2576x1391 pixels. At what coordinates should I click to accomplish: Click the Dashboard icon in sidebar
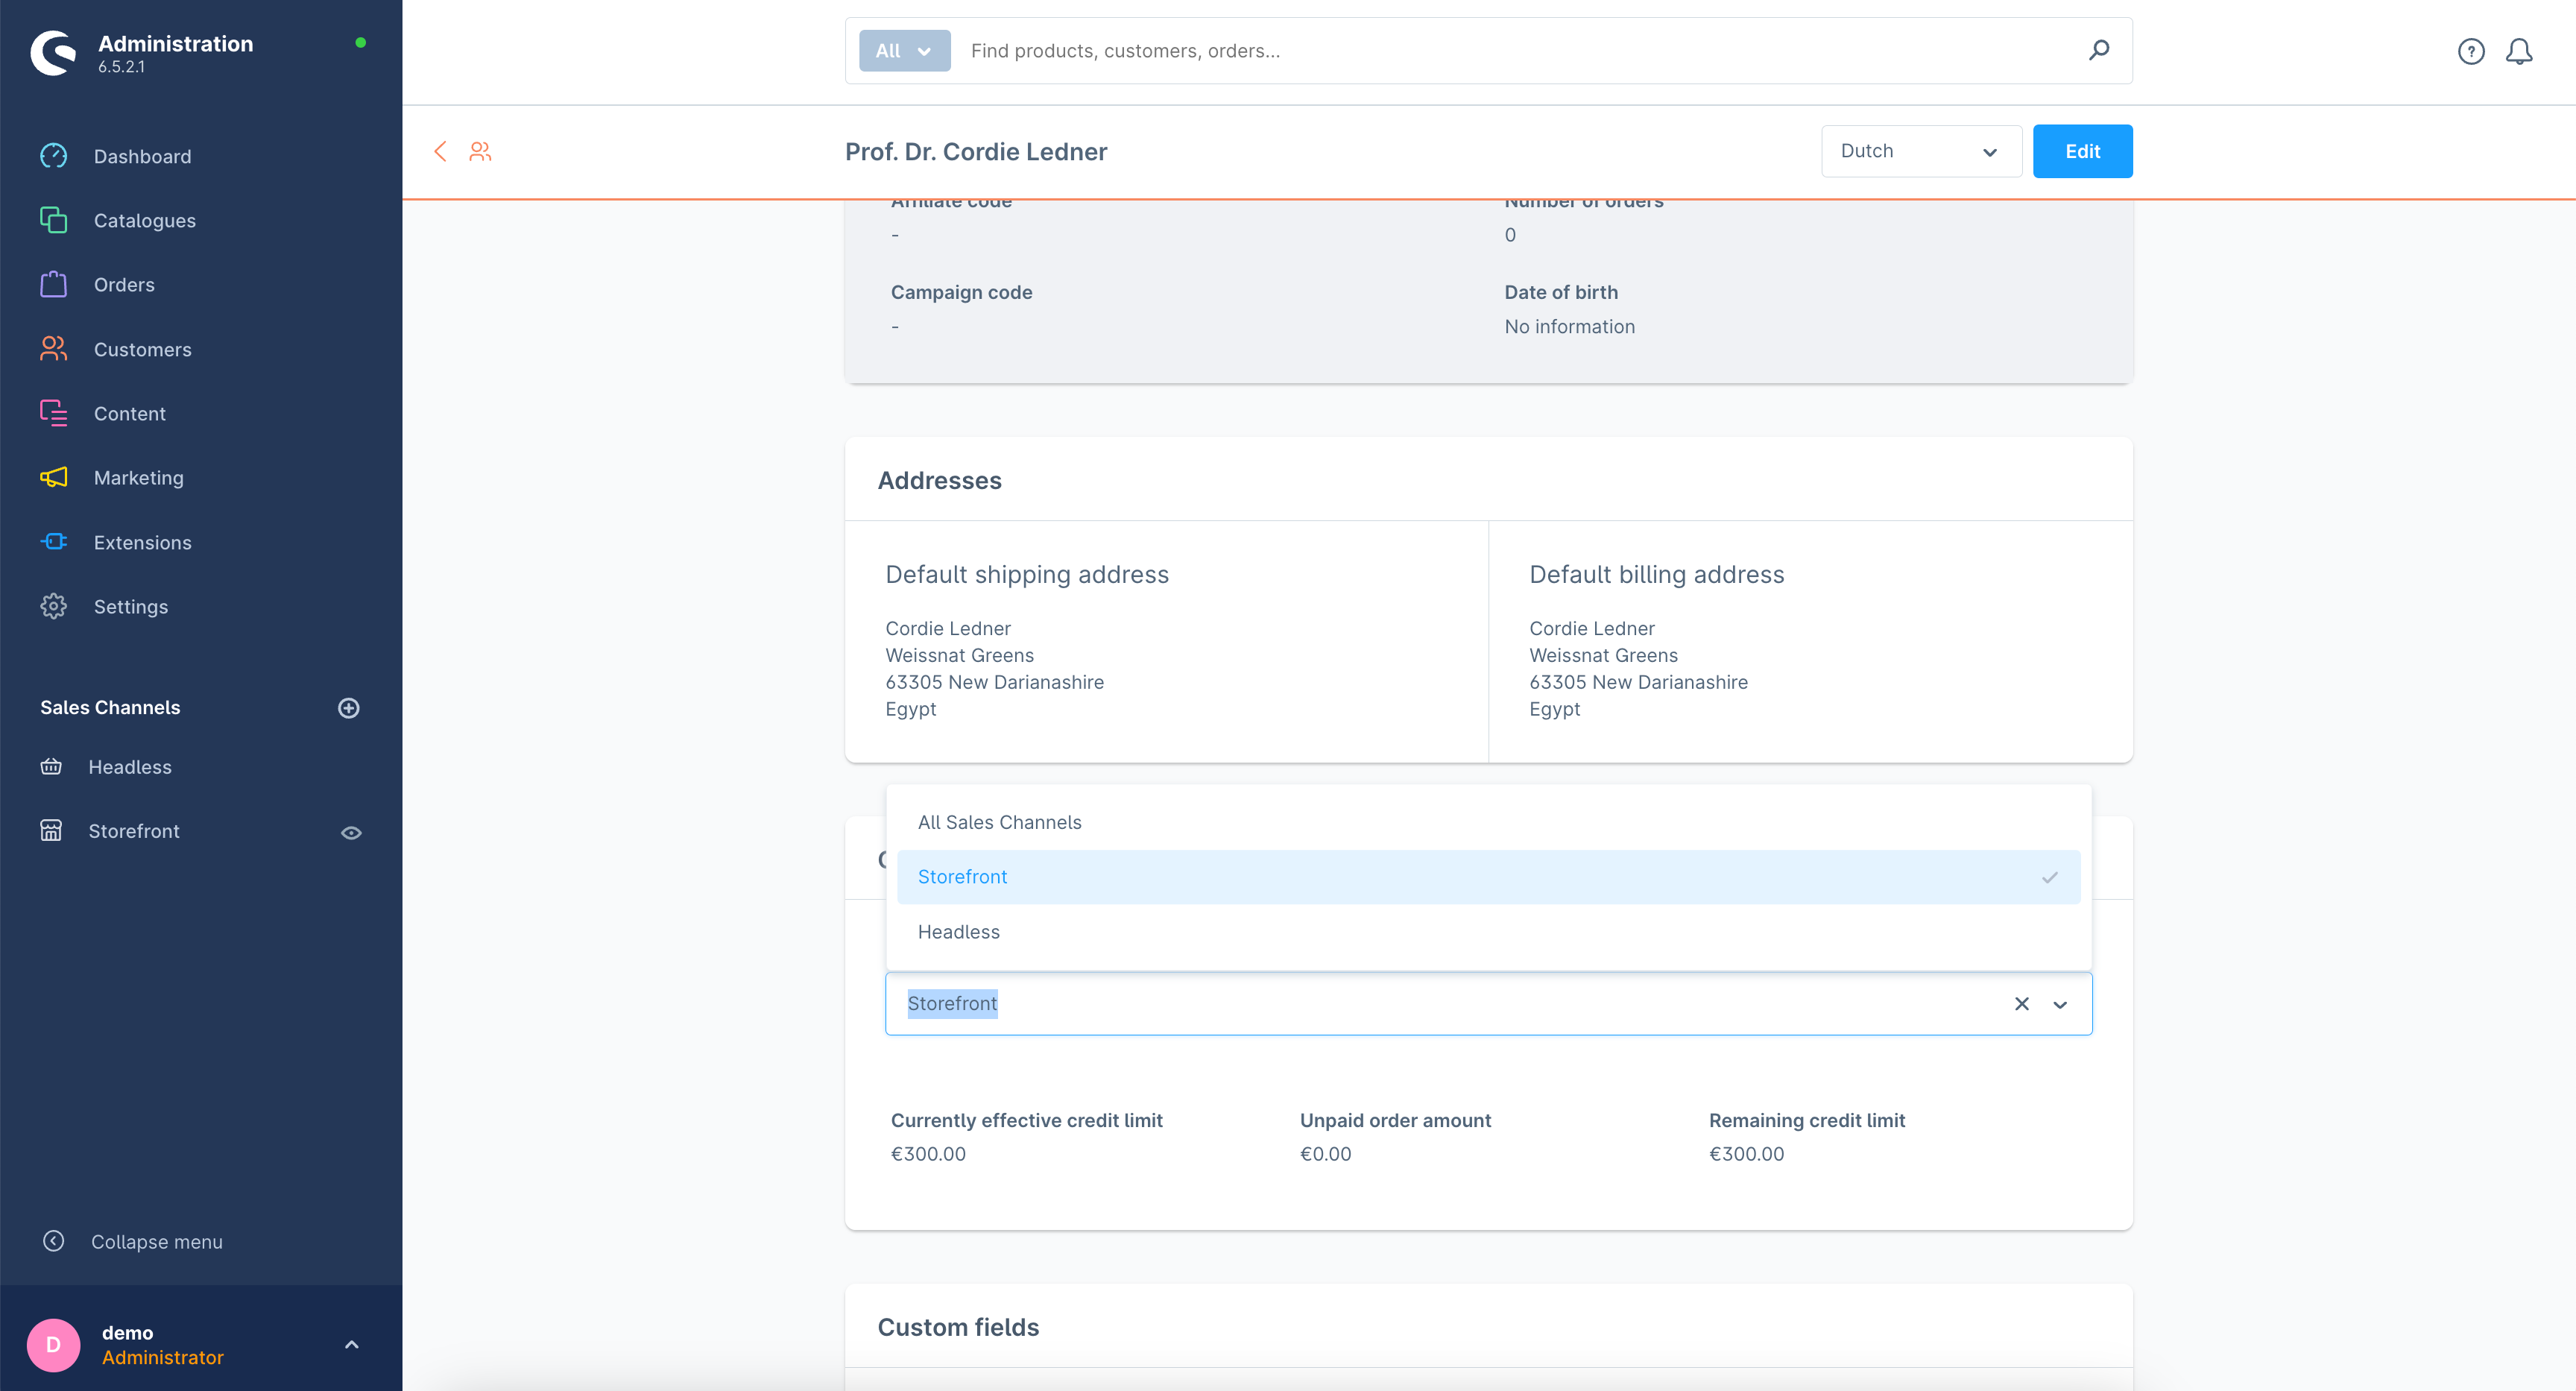pos(53,156)
